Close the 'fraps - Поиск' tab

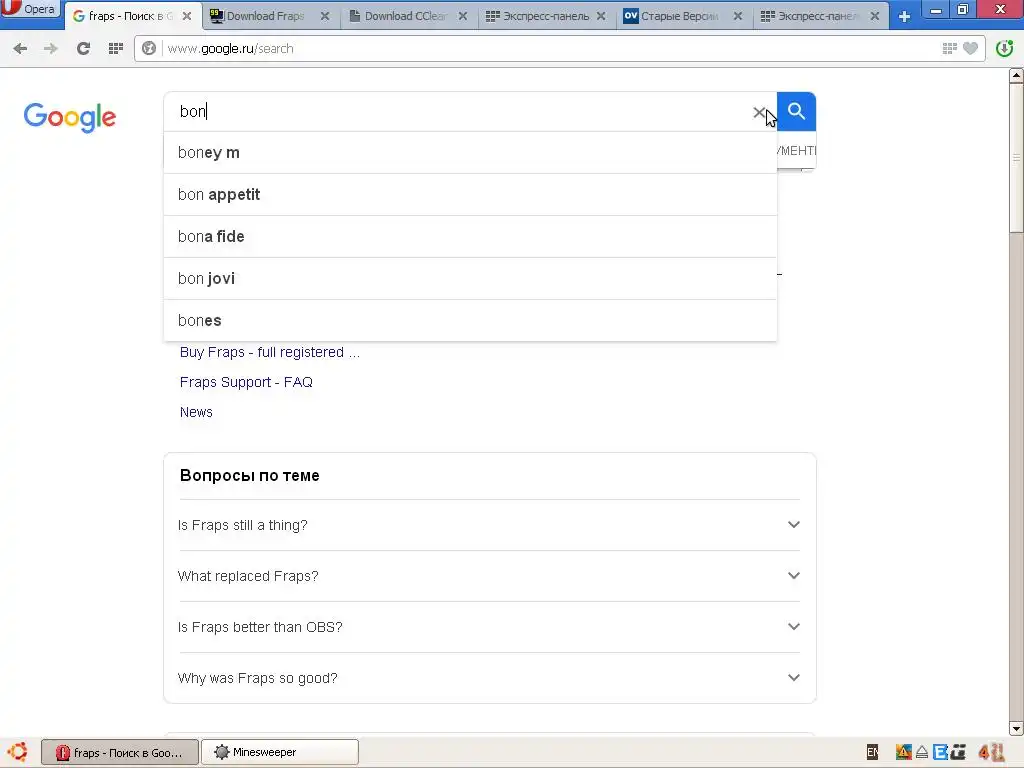[187, 16]
